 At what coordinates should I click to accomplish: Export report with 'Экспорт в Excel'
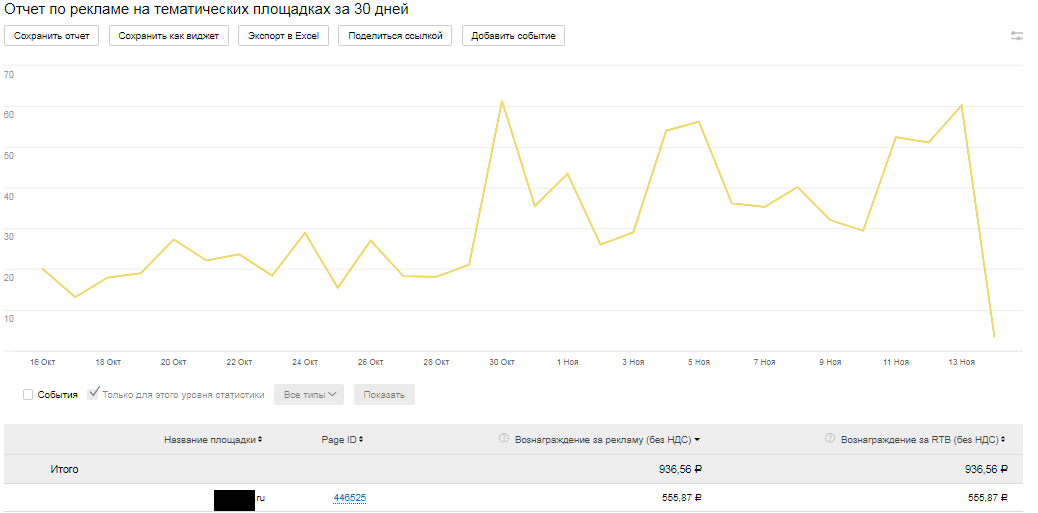[284, 36]
